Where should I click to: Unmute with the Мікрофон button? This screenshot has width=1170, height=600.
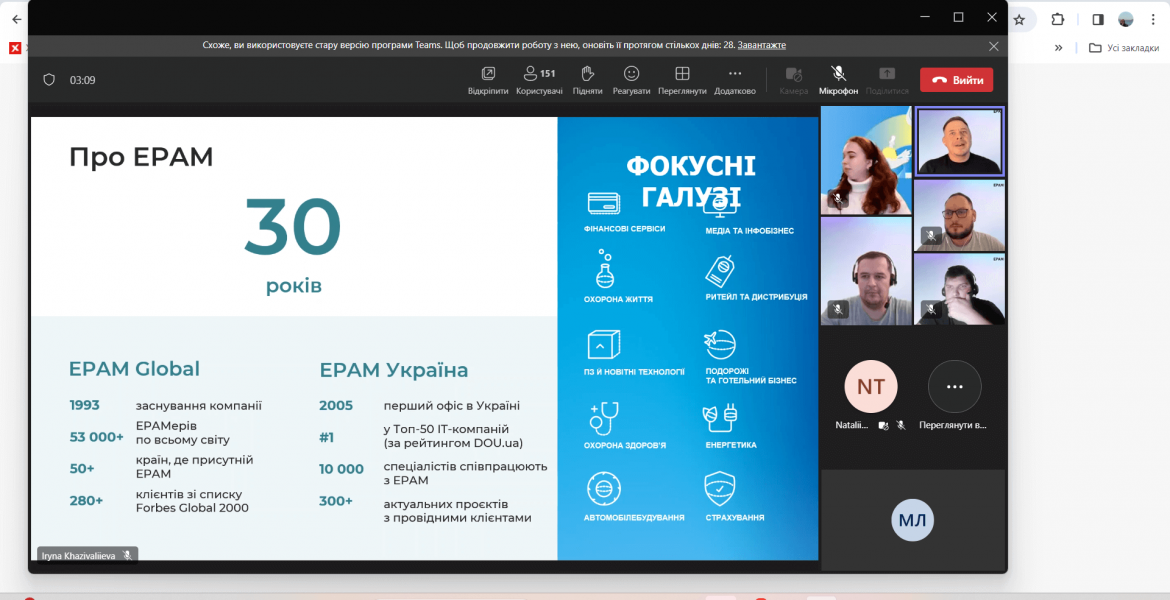coord(838,81)
